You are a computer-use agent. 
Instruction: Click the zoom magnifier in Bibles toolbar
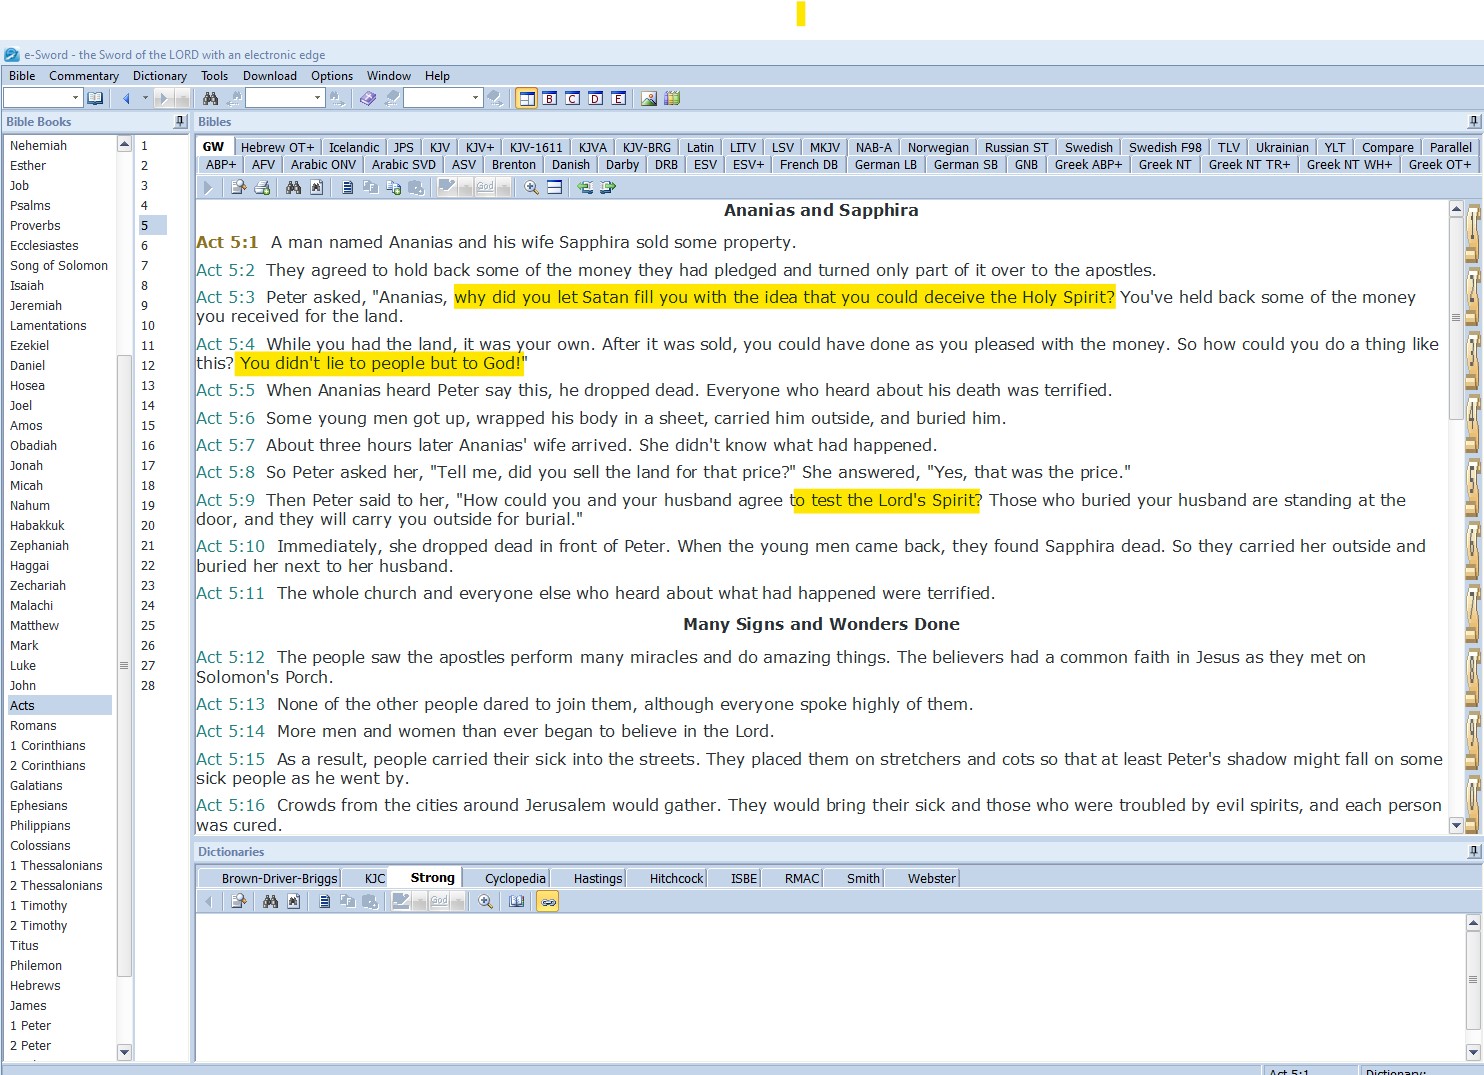[531, 187]
